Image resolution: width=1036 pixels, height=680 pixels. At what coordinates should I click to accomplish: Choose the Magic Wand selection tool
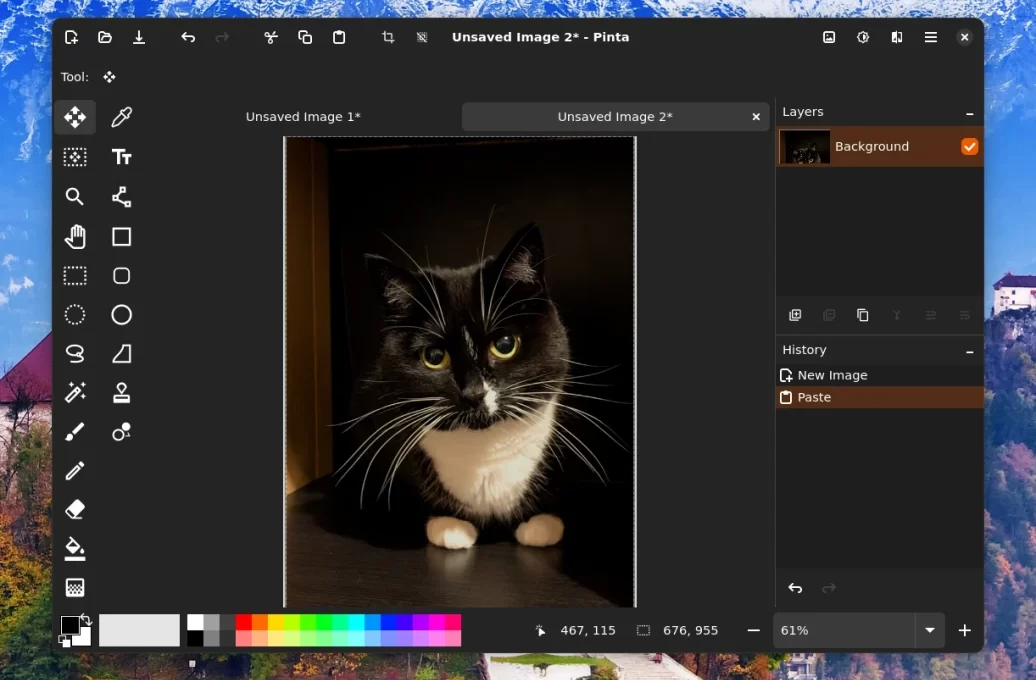click(75, 393)
